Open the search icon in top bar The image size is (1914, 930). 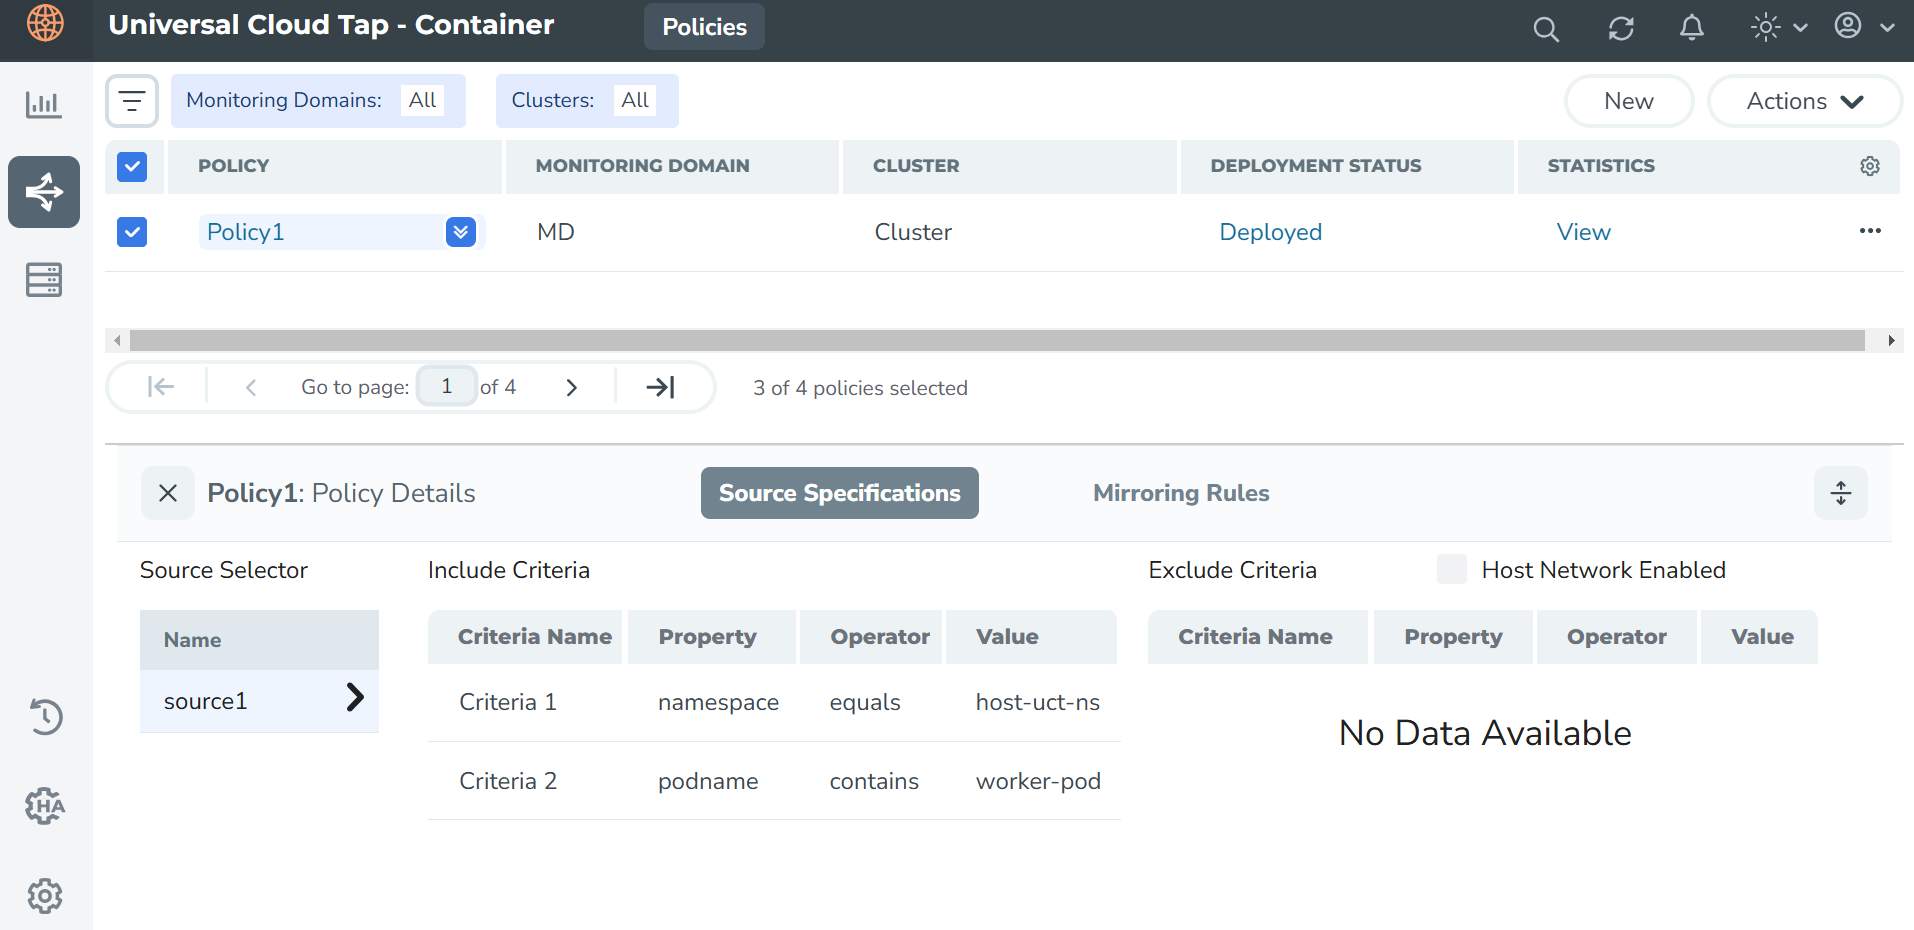(x=1545, y=29)
